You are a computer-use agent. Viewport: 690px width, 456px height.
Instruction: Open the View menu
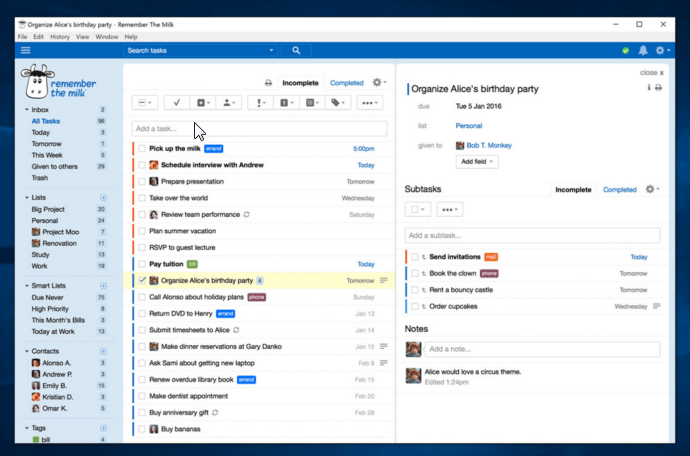click(82, 37)
